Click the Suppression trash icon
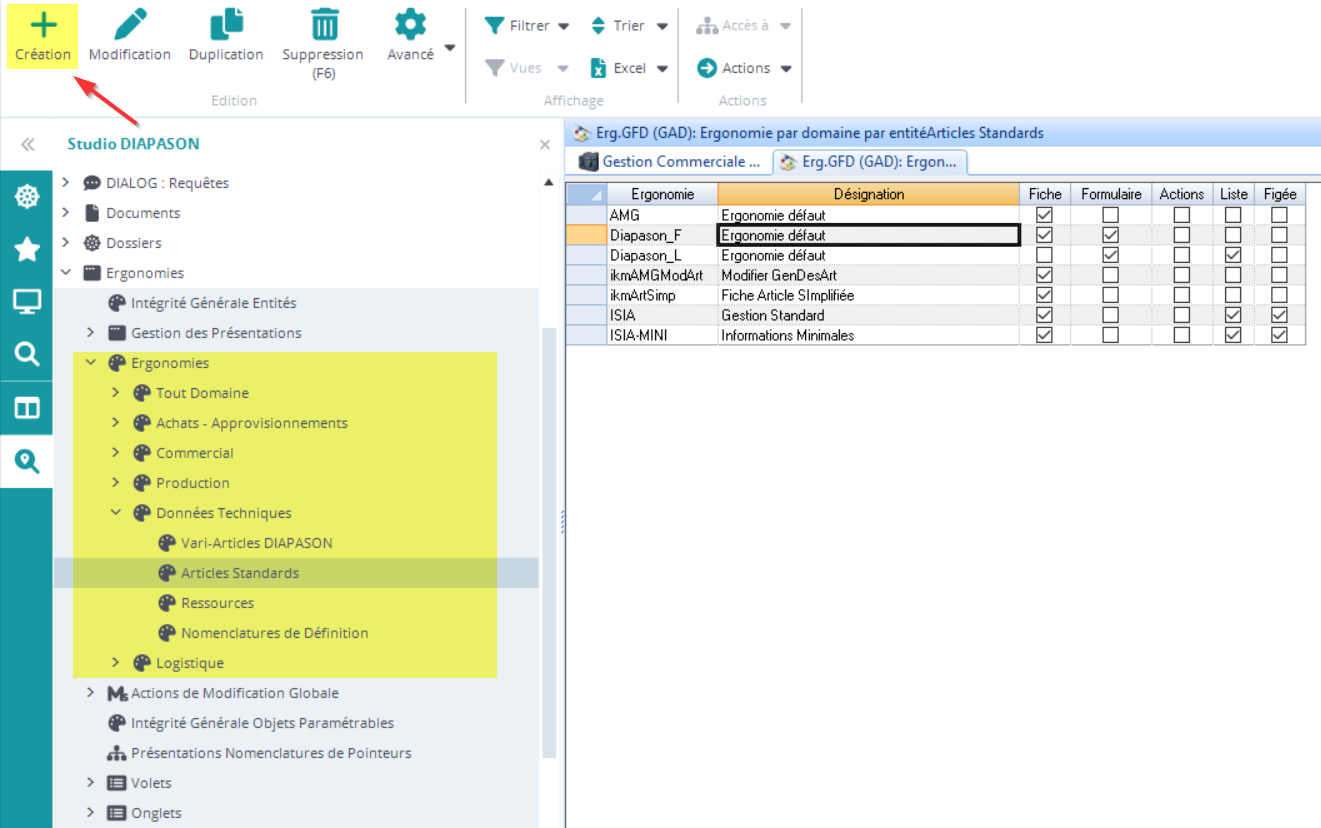 point(323,25)
